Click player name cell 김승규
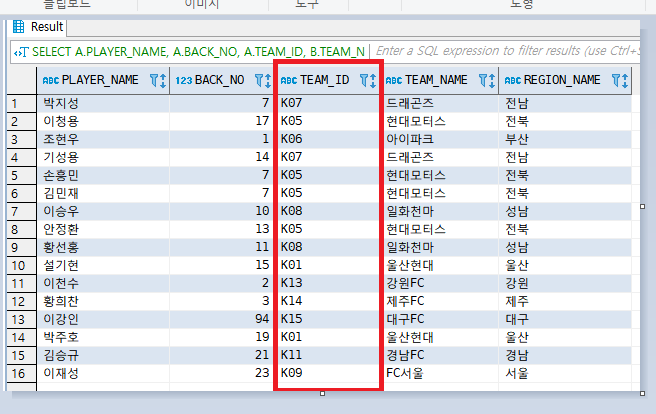 point(103,355)
